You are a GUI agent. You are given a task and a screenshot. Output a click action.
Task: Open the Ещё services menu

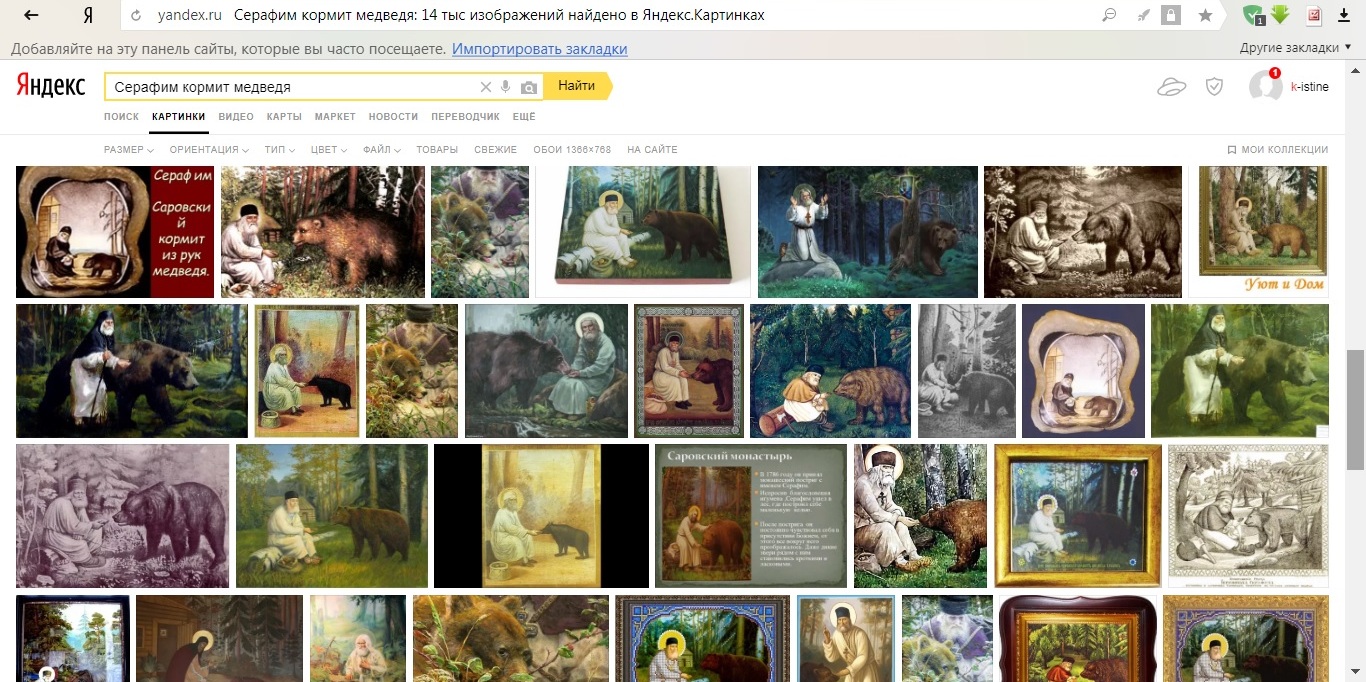click(524, 117)
